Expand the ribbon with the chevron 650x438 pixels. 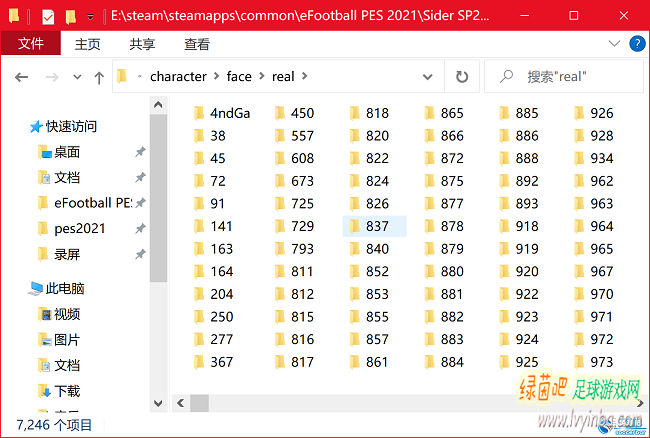pos(614,43)
